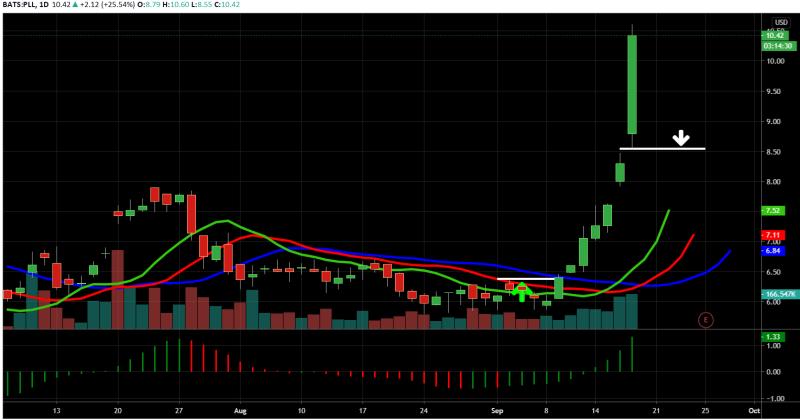This screenshot has height=420, width=800.
Task: Click the 10.42 current price tag
Action: click(774, 36)
